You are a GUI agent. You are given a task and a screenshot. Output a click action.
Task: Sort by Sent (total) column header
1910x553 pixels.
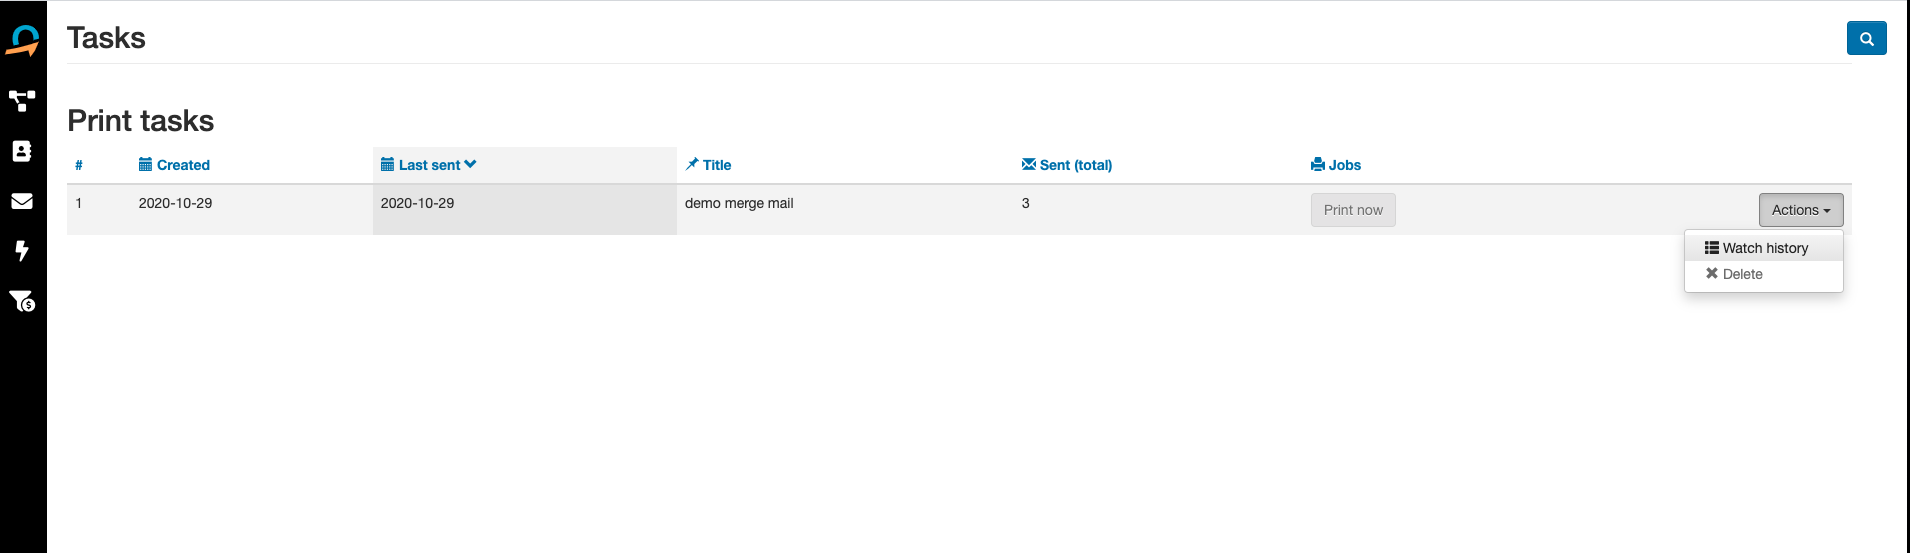[x=1075, y=165]
